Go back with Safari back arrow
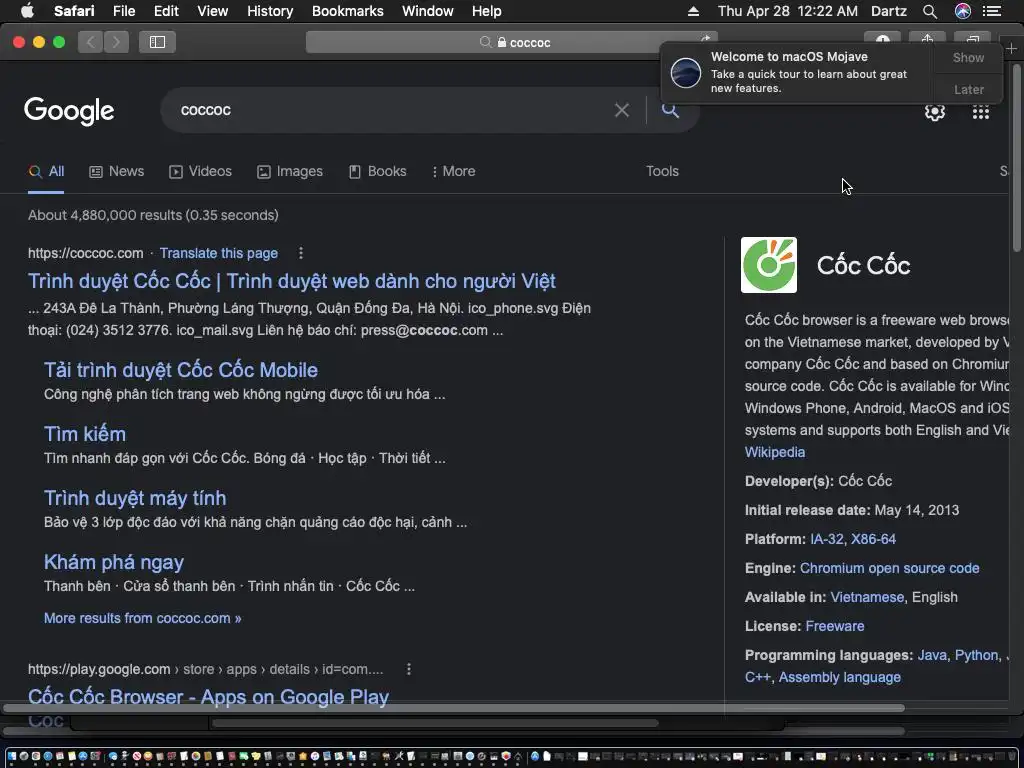Image resolution: width=1024 pixels, height=768 pixels. pyautogui.click(x=91, y=42)
